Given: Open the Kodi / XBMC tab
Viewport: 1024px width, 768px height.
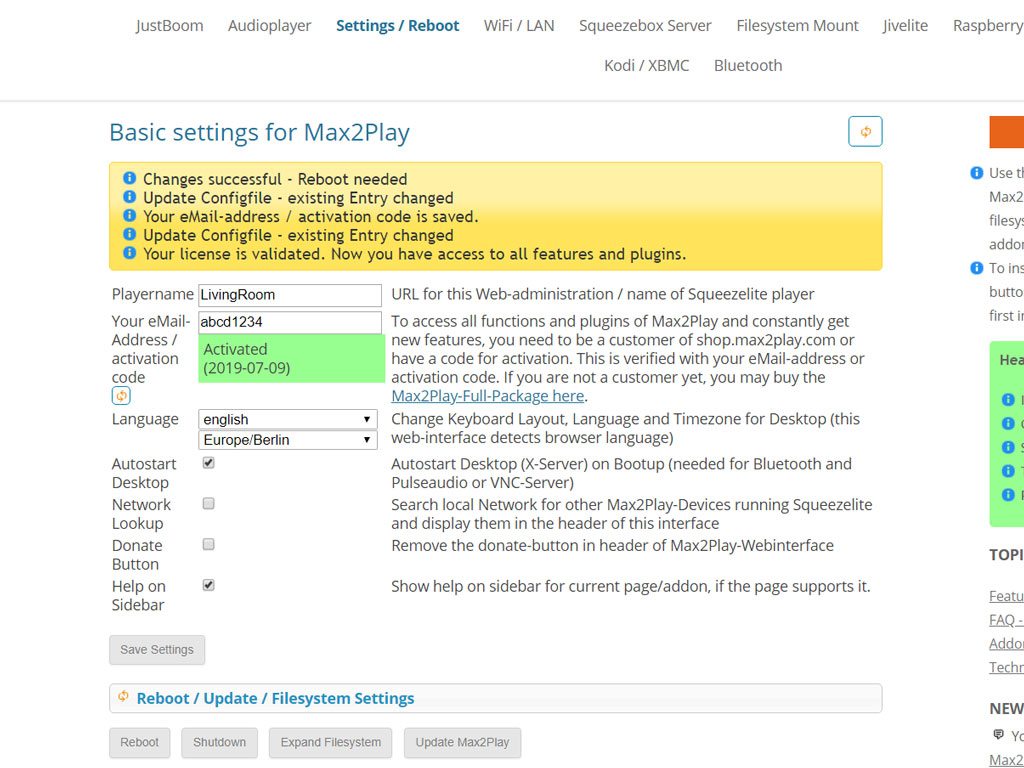Looking at the screenshot, I should tap(647, 65).
